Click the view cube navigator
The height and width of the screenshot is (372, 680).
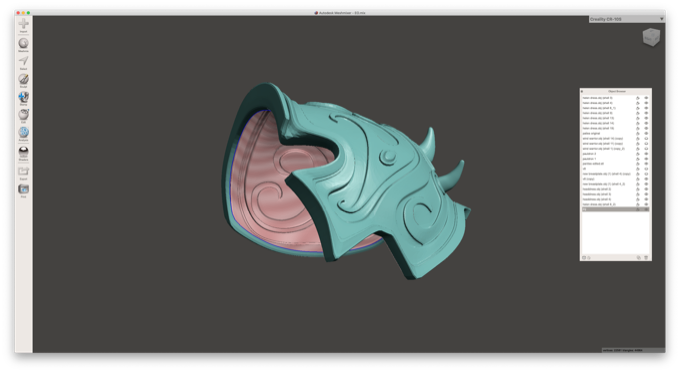(x=651, y=37)
